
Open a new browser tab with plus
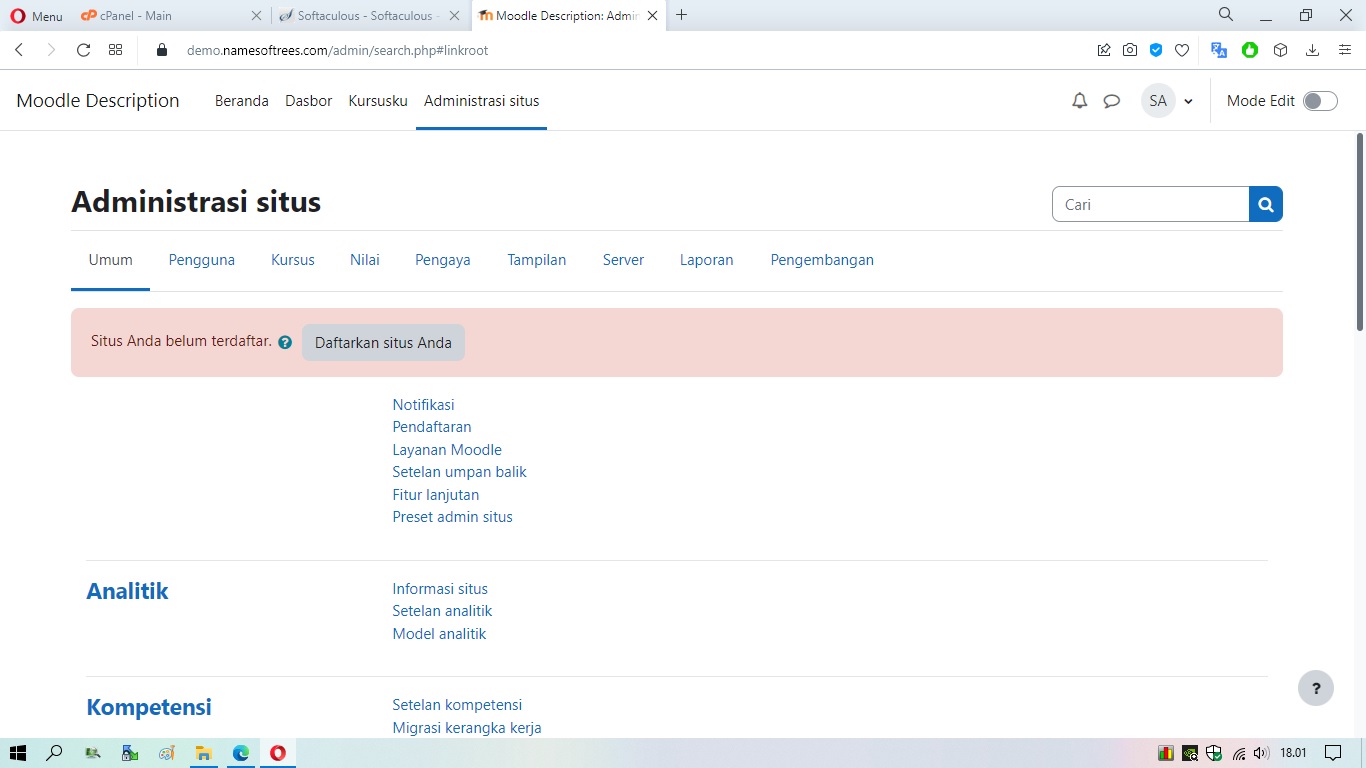pyautogui.click(x=682, y=15)
